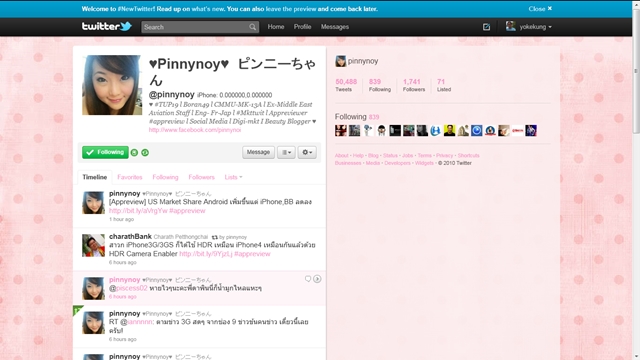Open the compose new tweet icon
Screen dimensions: 640x360
tap(486, 27)
